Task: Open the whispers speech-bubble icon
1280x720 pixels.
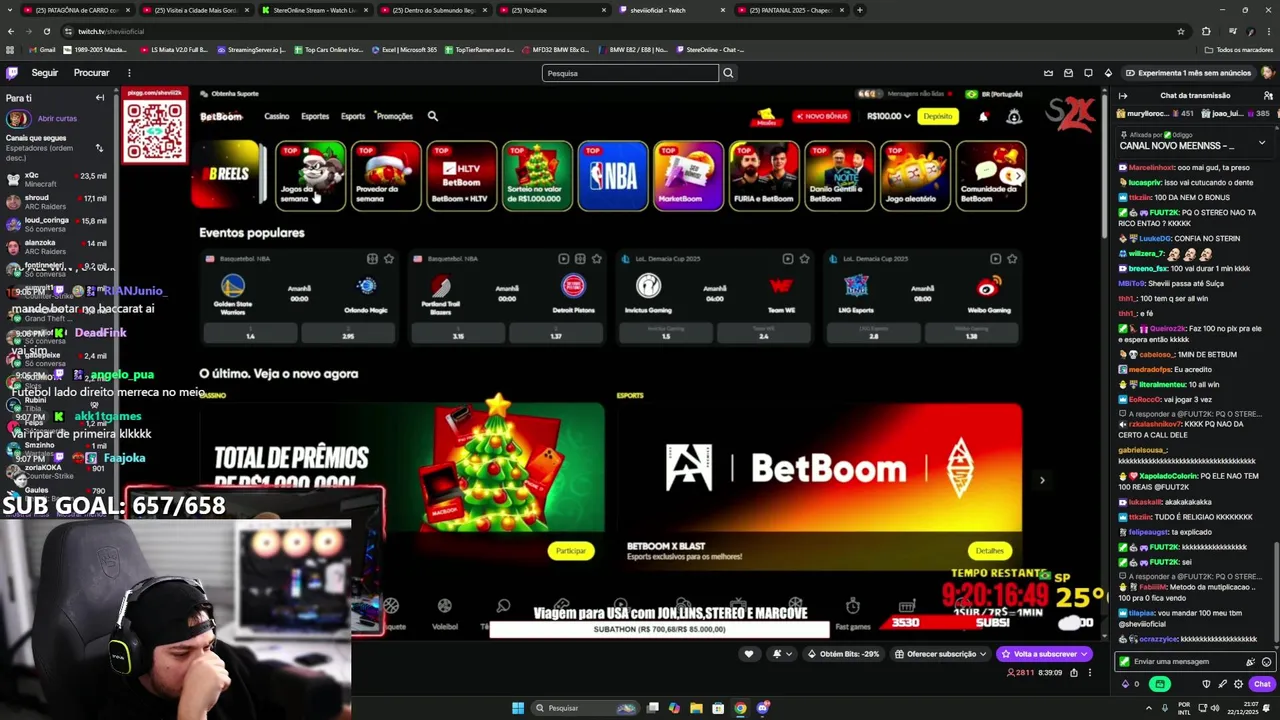Action: tap(1088, 73)
